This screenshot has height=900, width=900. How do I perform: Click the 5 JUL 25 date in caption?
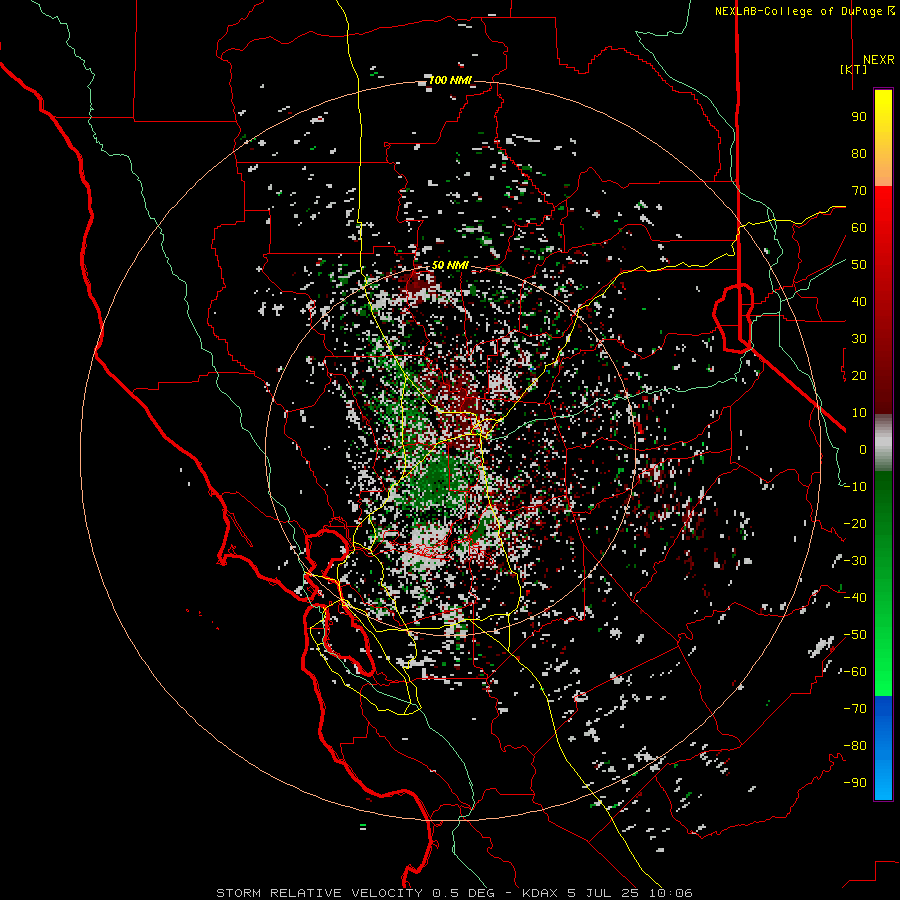(603, 893)
